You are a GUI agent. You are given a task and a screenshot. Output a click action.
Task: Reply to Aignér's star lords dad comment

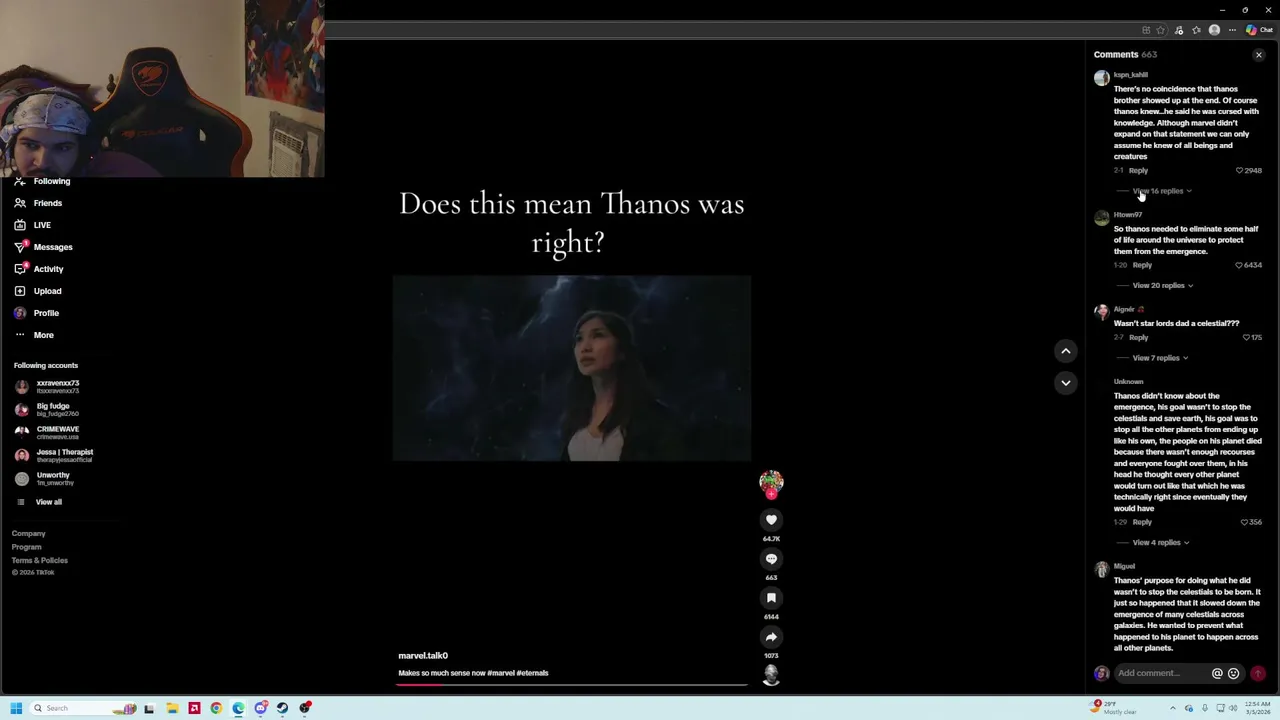(x=1138, y=338)
